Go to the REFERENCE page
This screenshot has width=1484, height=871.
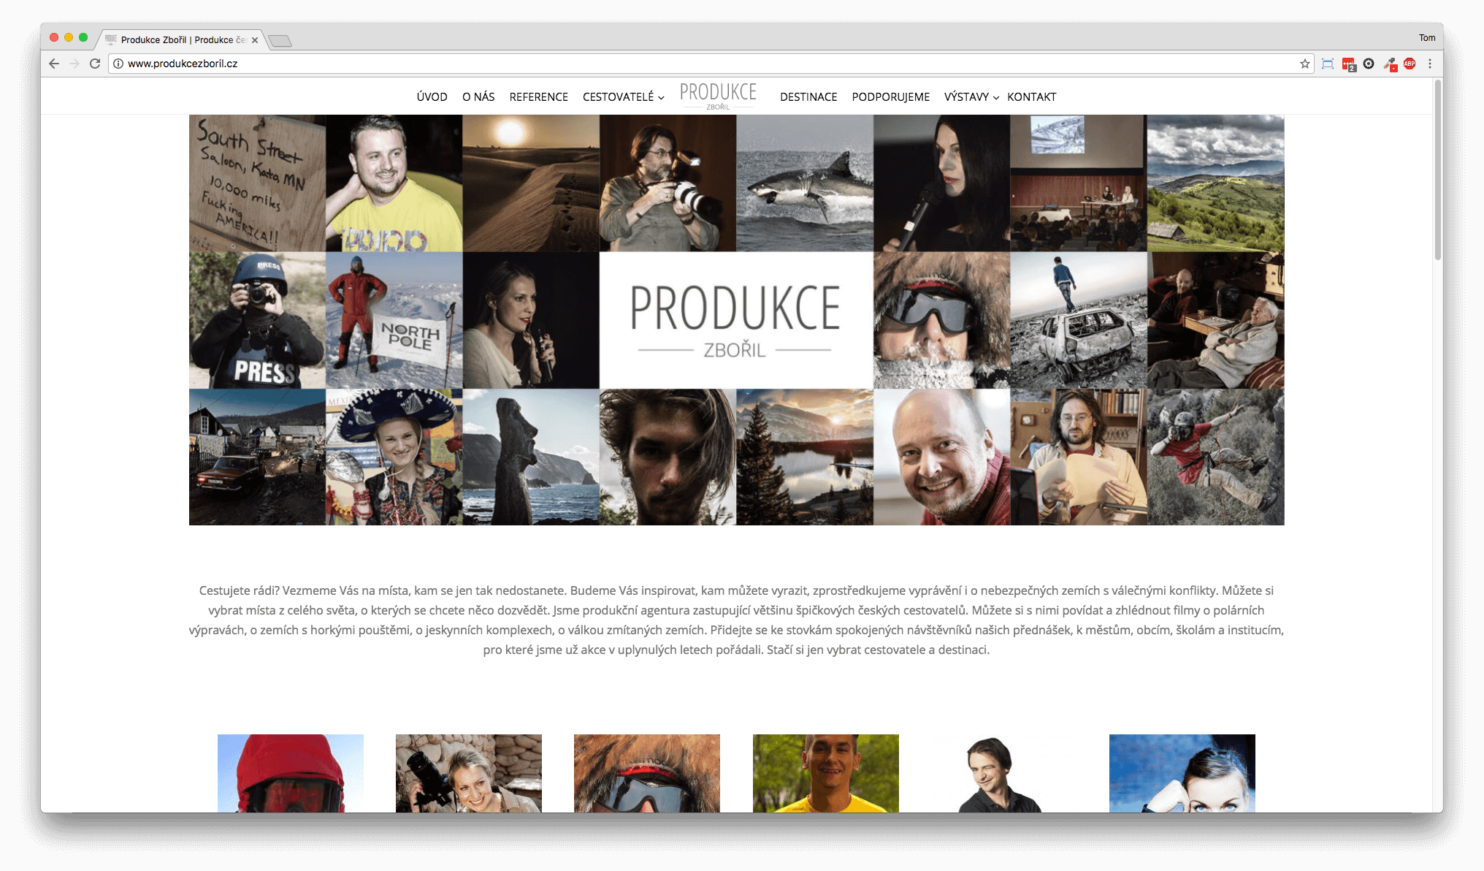point(538,97)
